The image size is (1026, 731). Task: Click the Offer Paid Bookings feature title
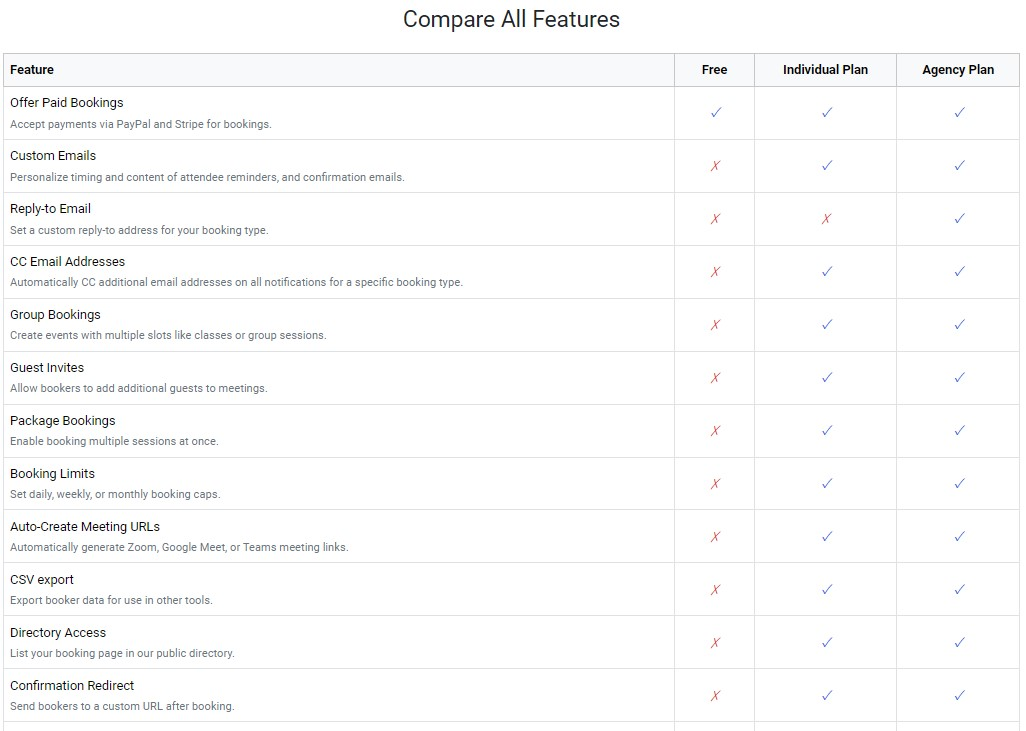(67, 103)
